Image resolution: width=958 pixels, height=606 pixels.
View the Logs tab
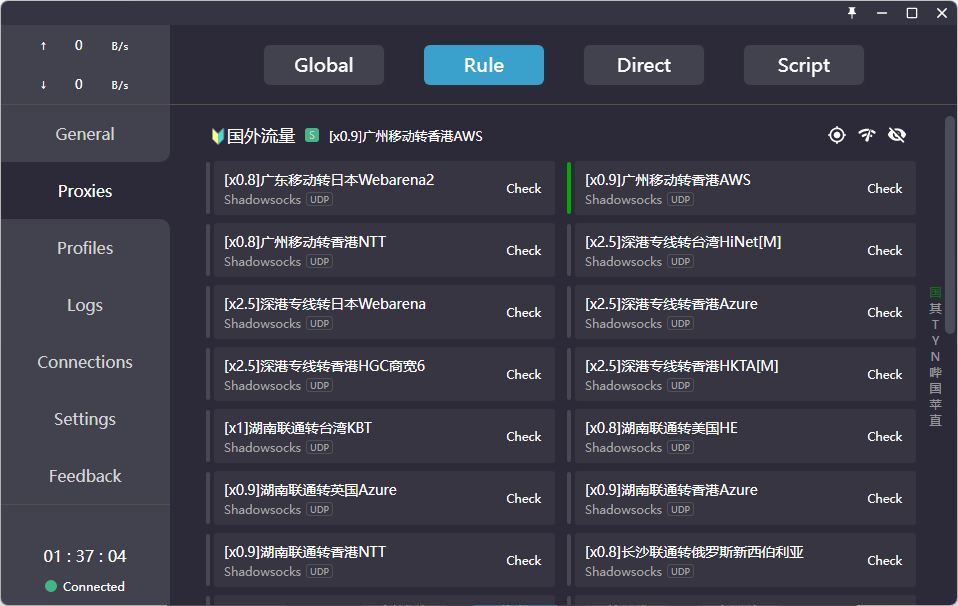click(85, 305)
